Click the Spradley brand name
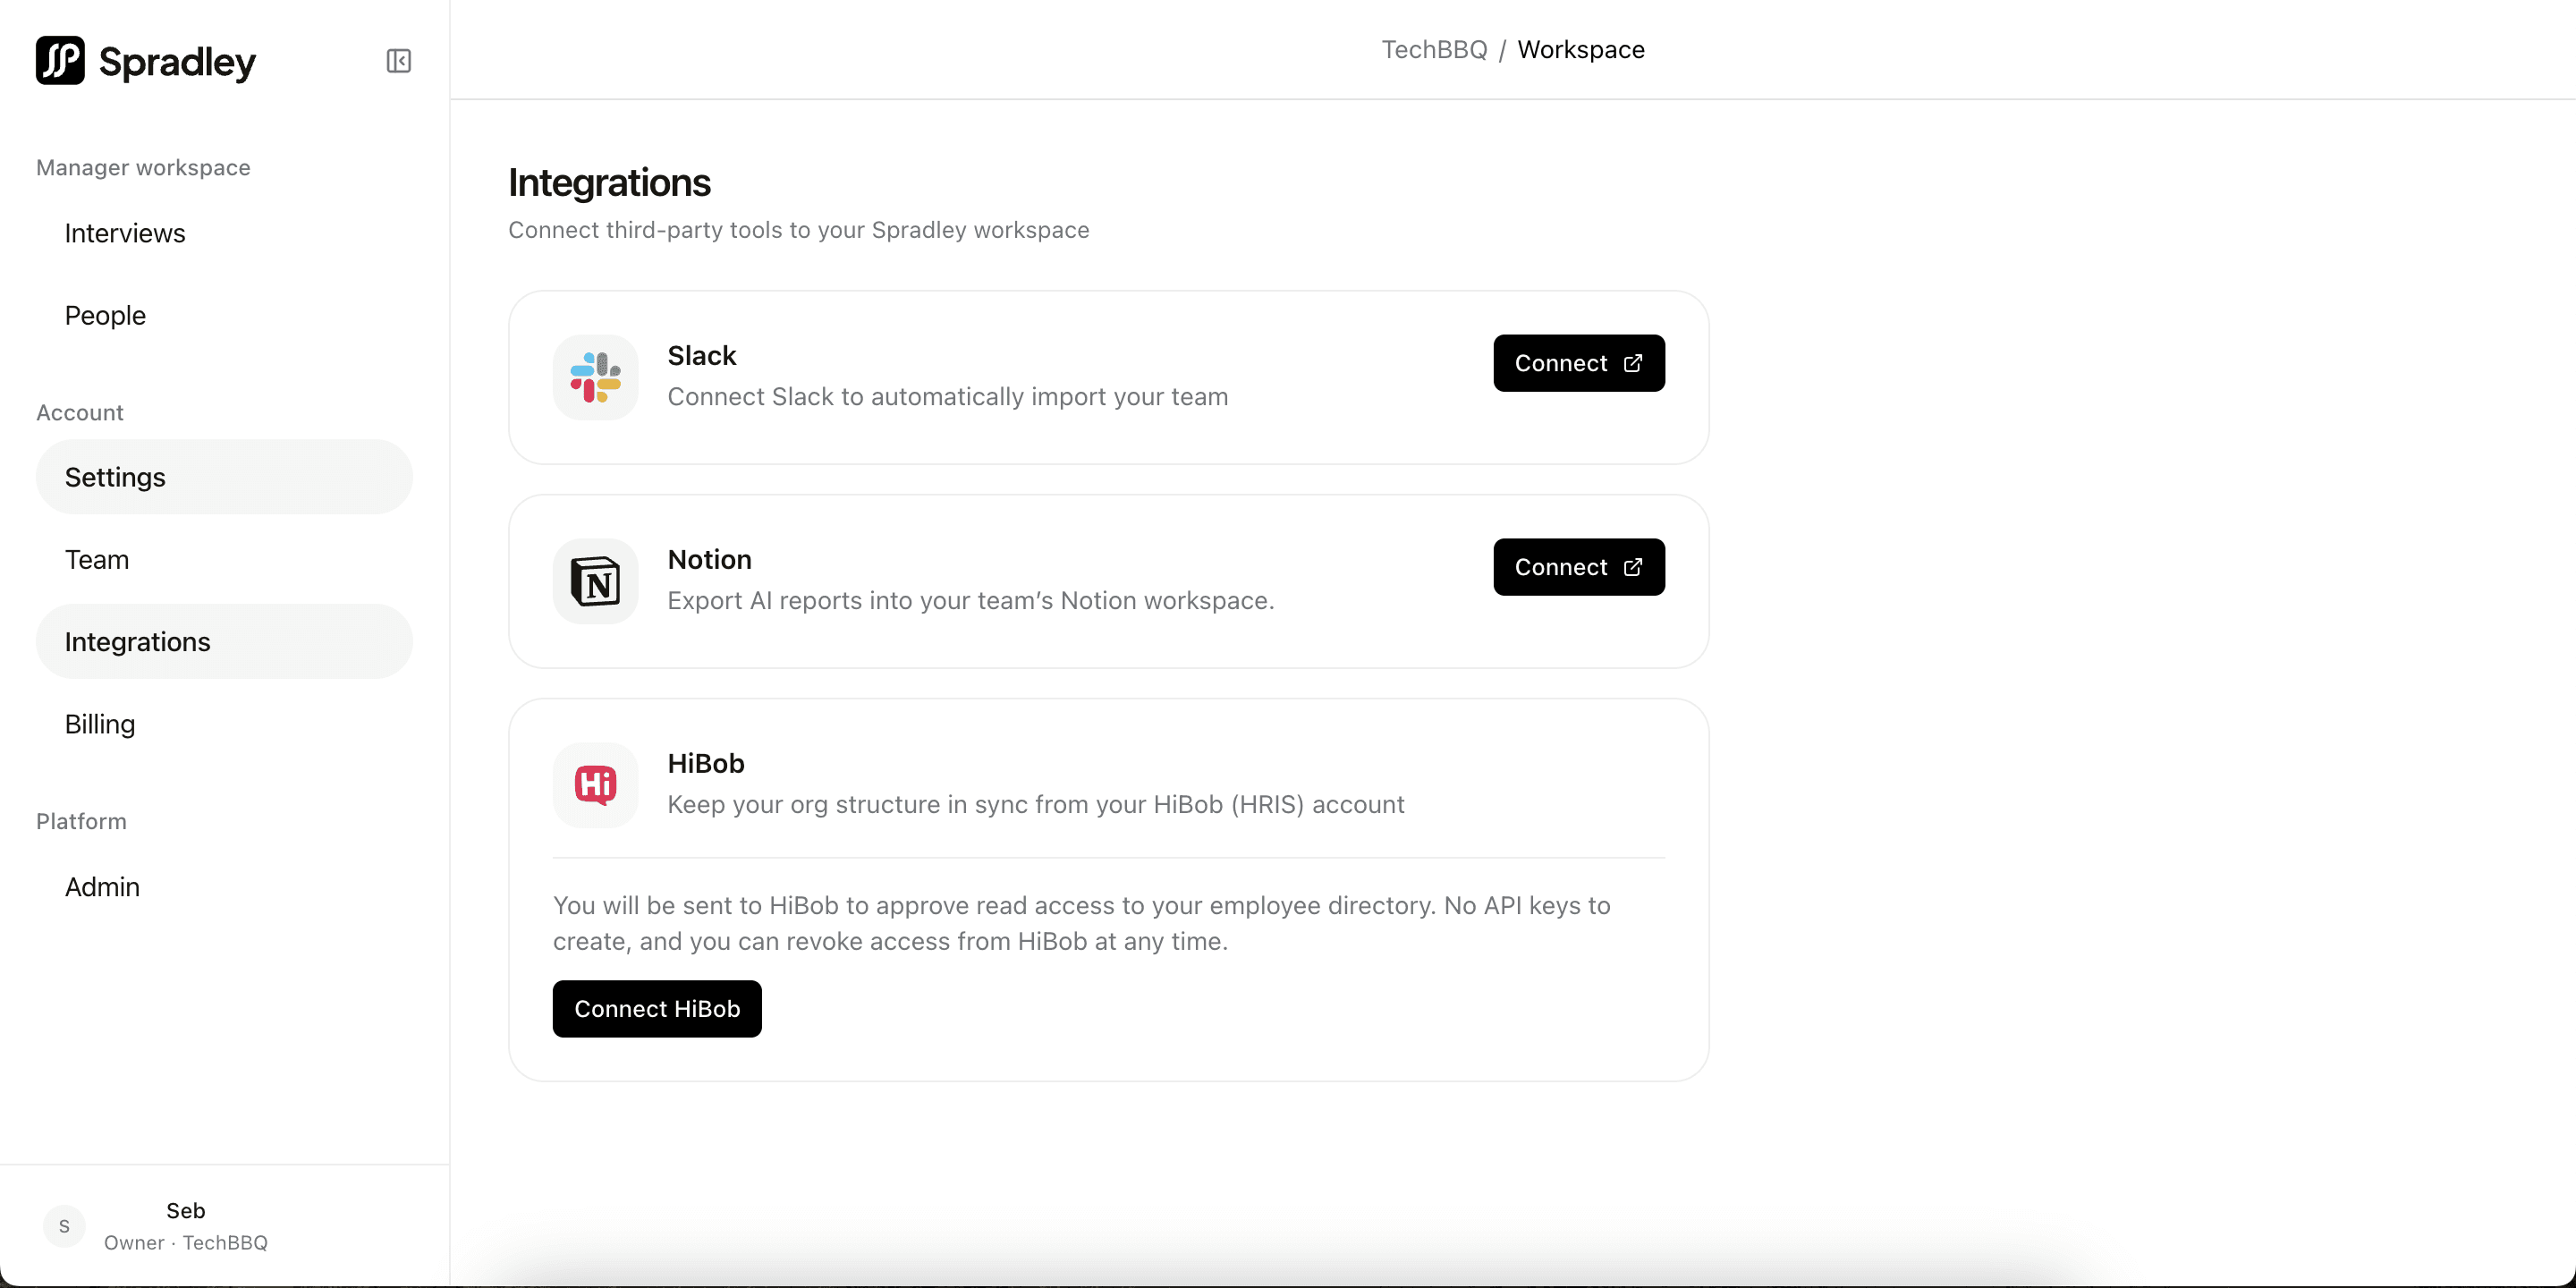 pyautogui.click(x=178, y=62)
